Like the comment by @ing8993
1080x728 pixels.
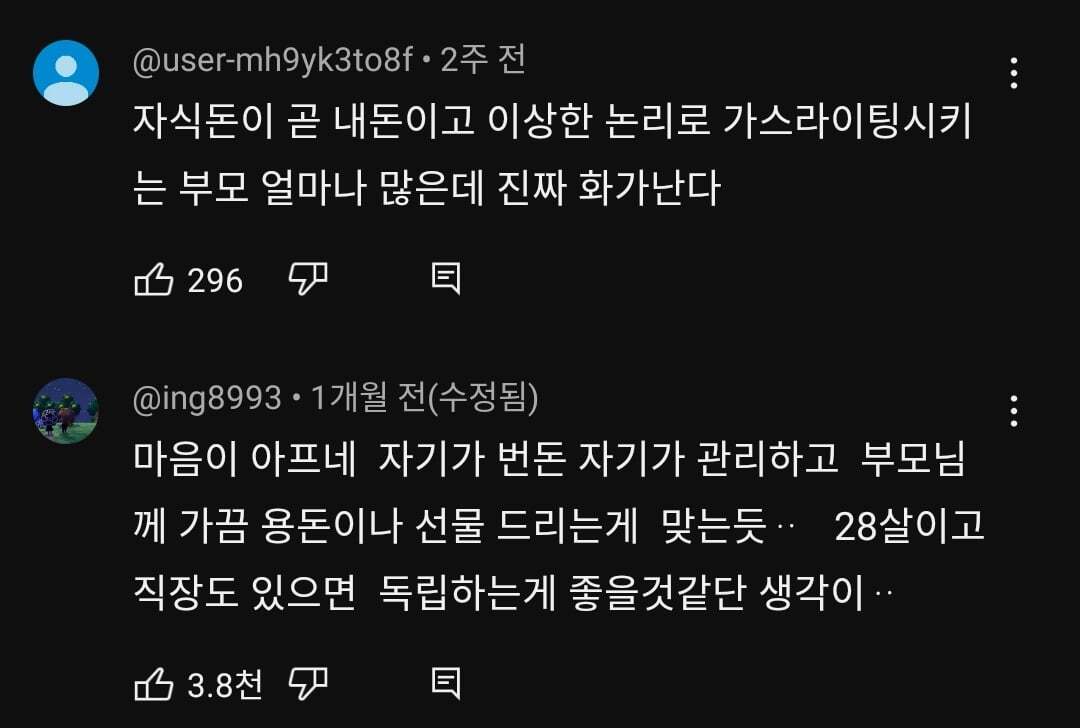156,685
